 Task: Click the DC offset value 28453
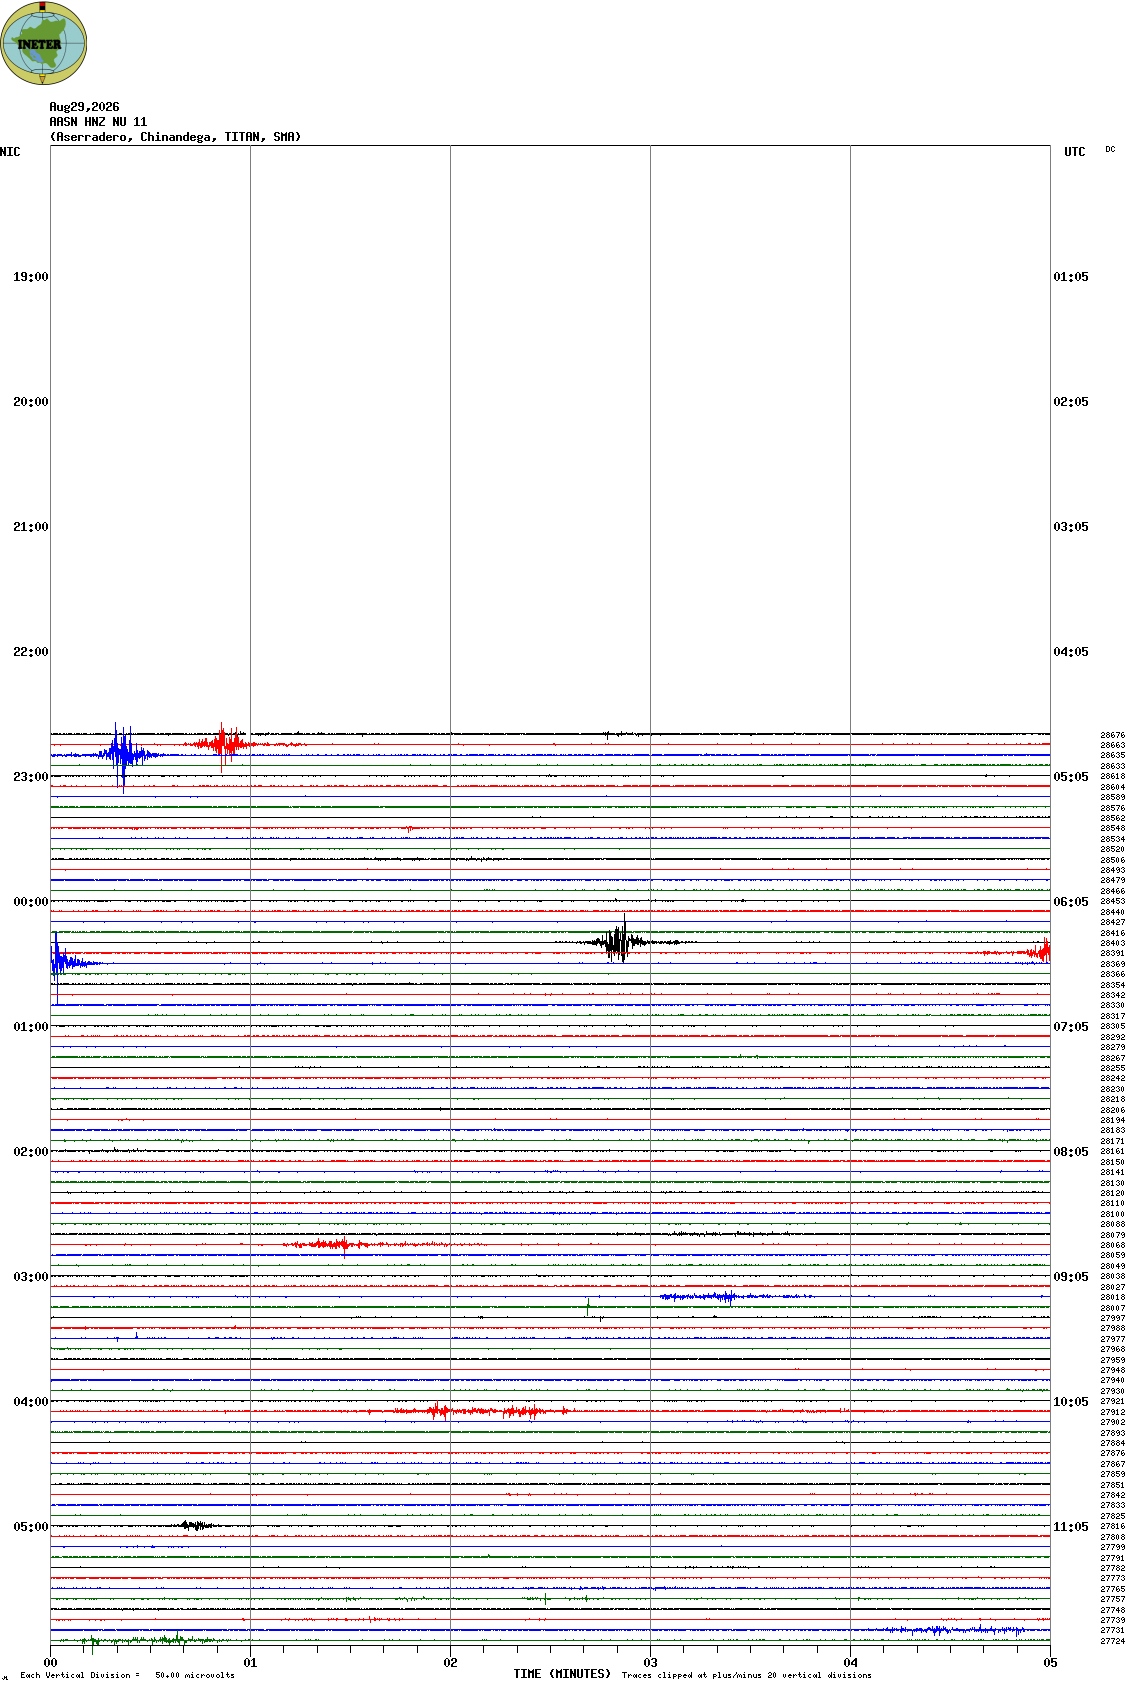click(x=1113, y=901)
